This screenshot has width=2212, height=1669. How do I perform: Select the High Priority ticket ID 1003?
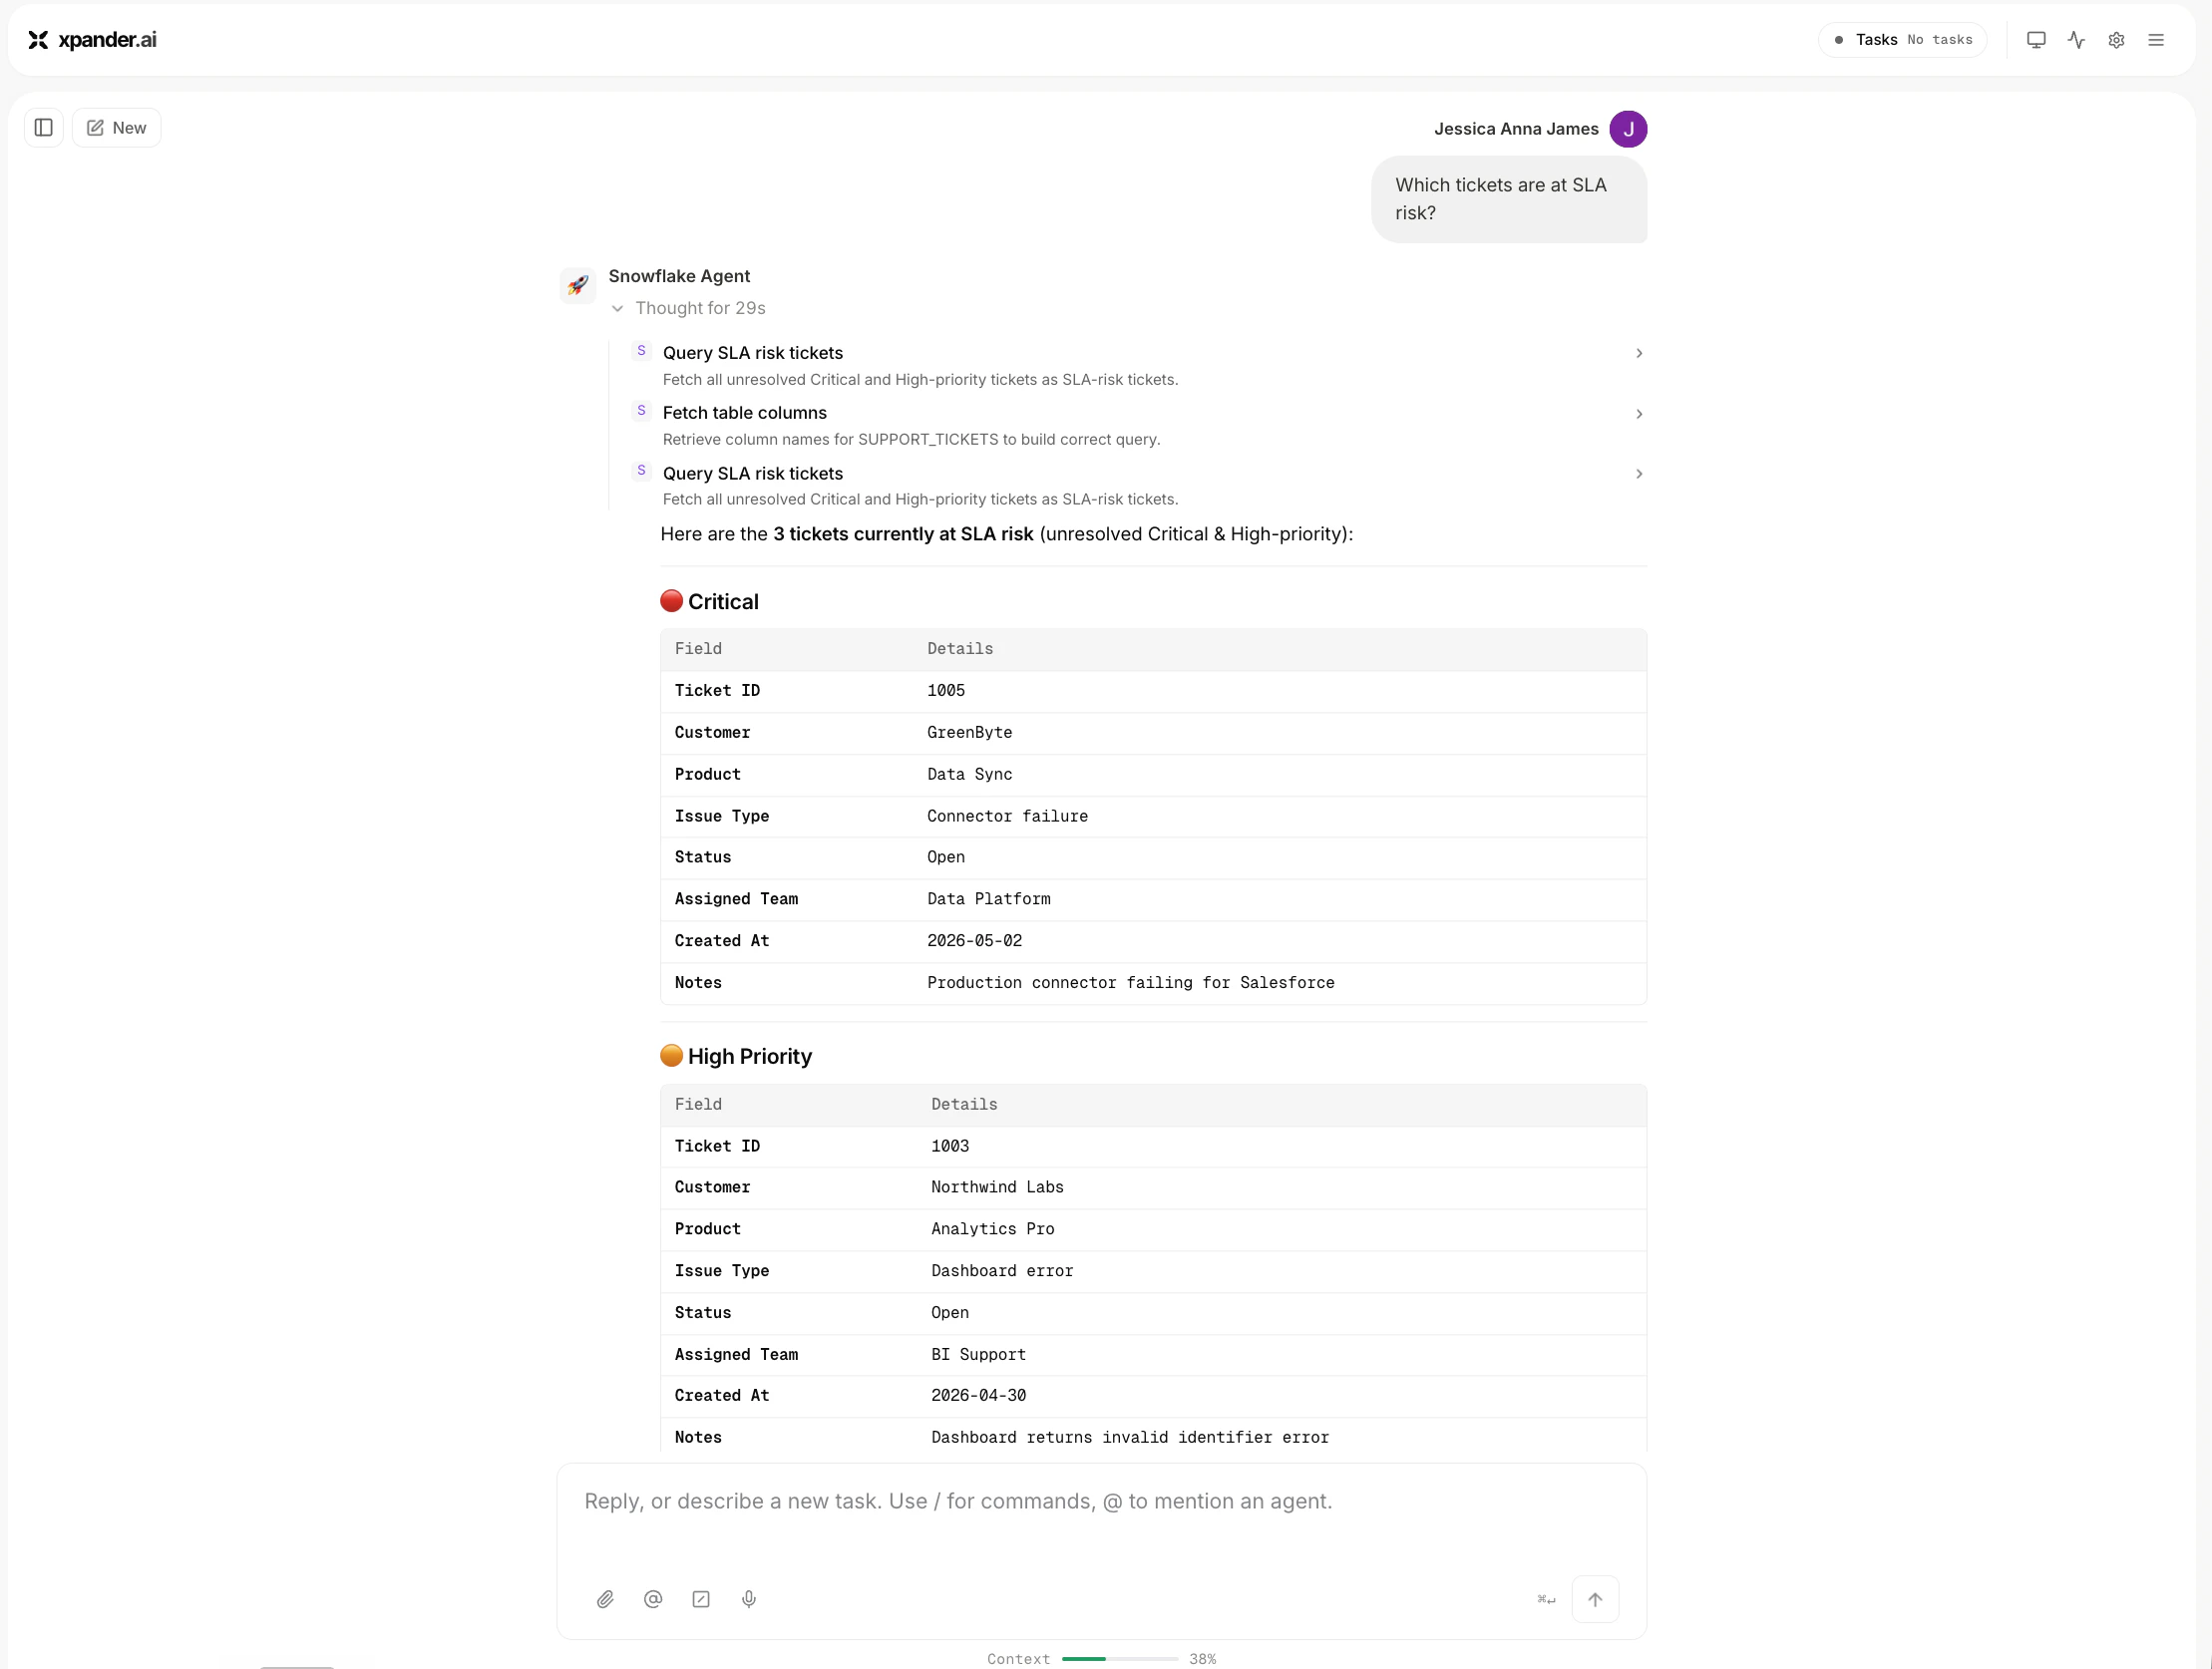tap(950, 1147)
